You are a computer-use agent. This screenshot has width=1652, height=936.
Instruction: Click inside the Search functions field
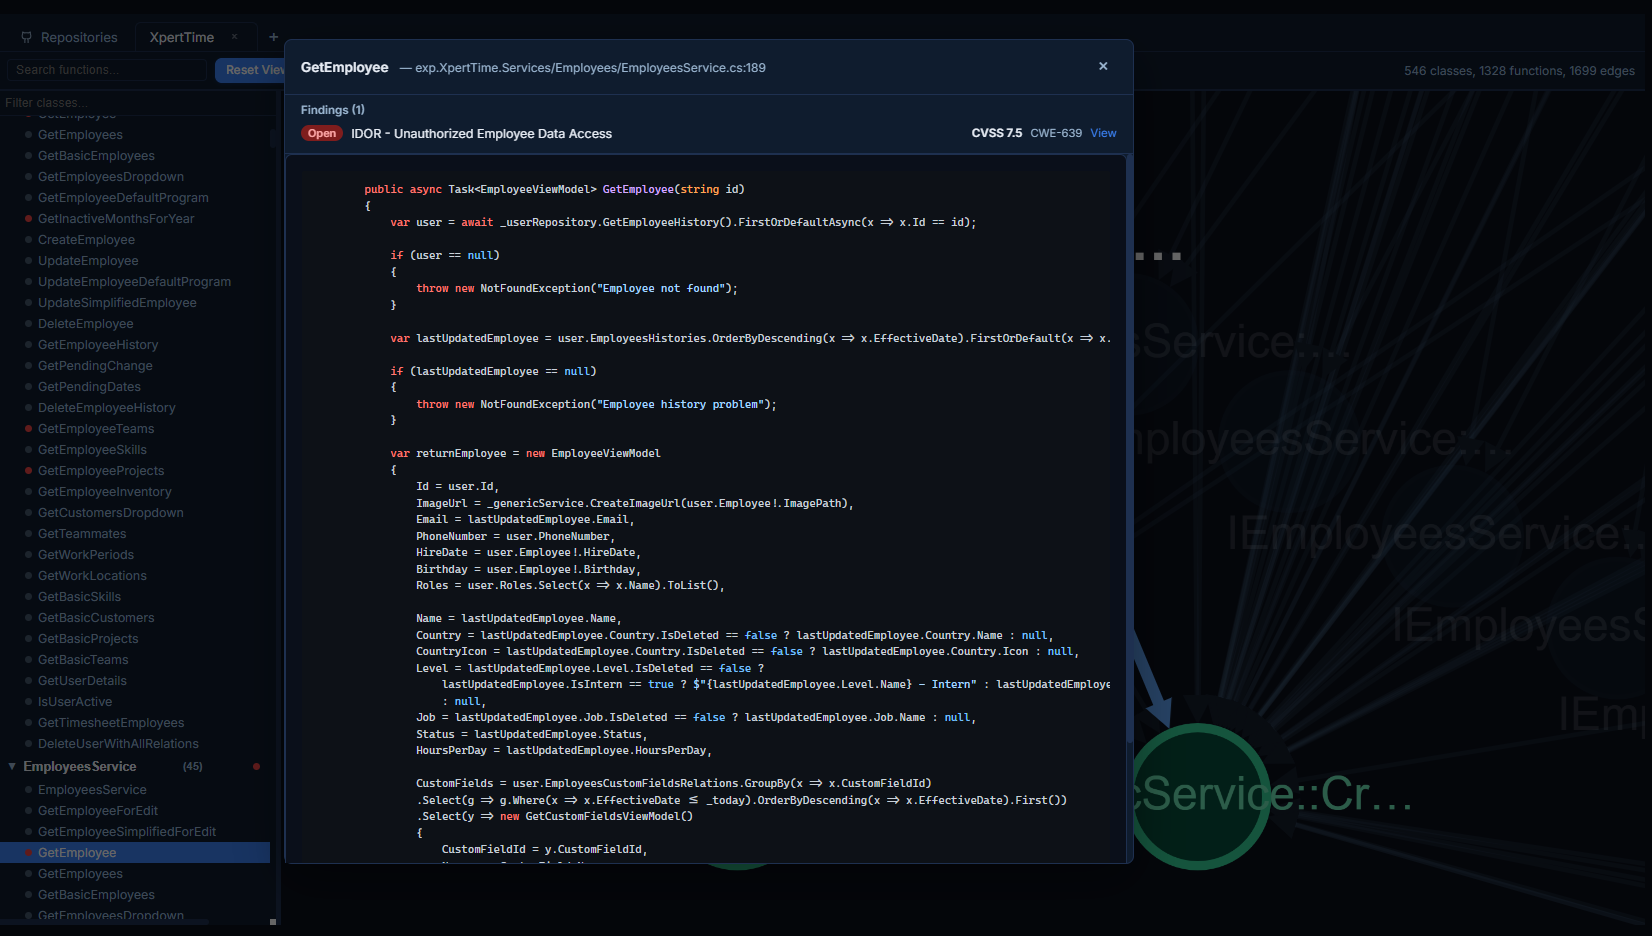[105, 69]
